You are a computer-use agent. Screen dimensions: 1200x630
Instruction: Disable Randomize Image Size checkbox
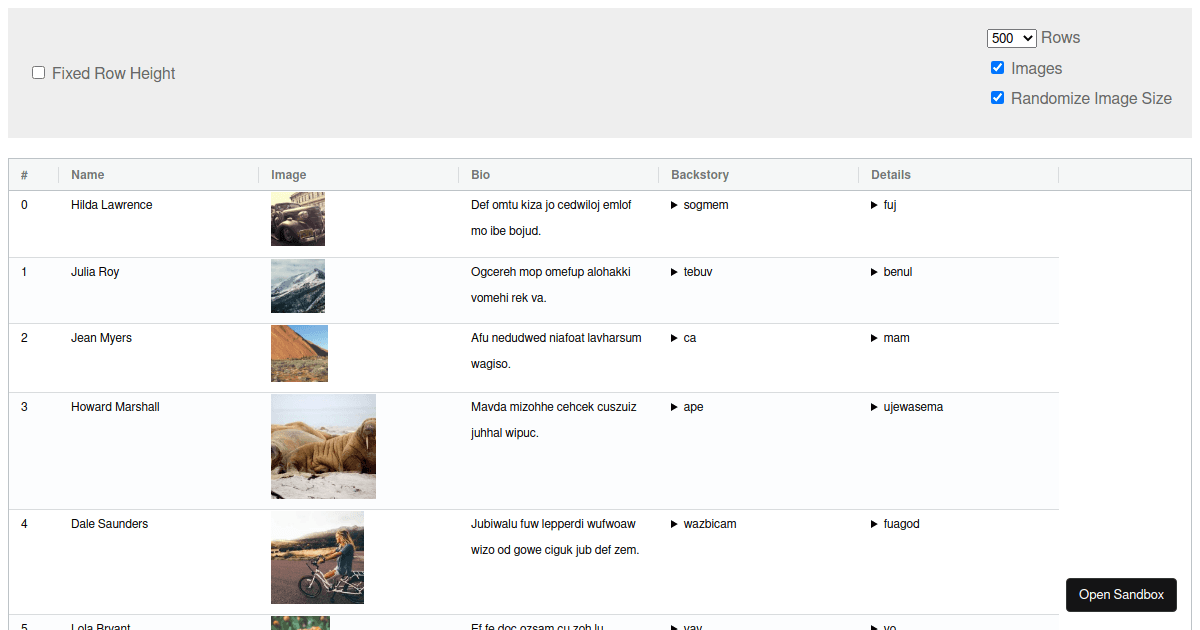(x=997, y=98)
